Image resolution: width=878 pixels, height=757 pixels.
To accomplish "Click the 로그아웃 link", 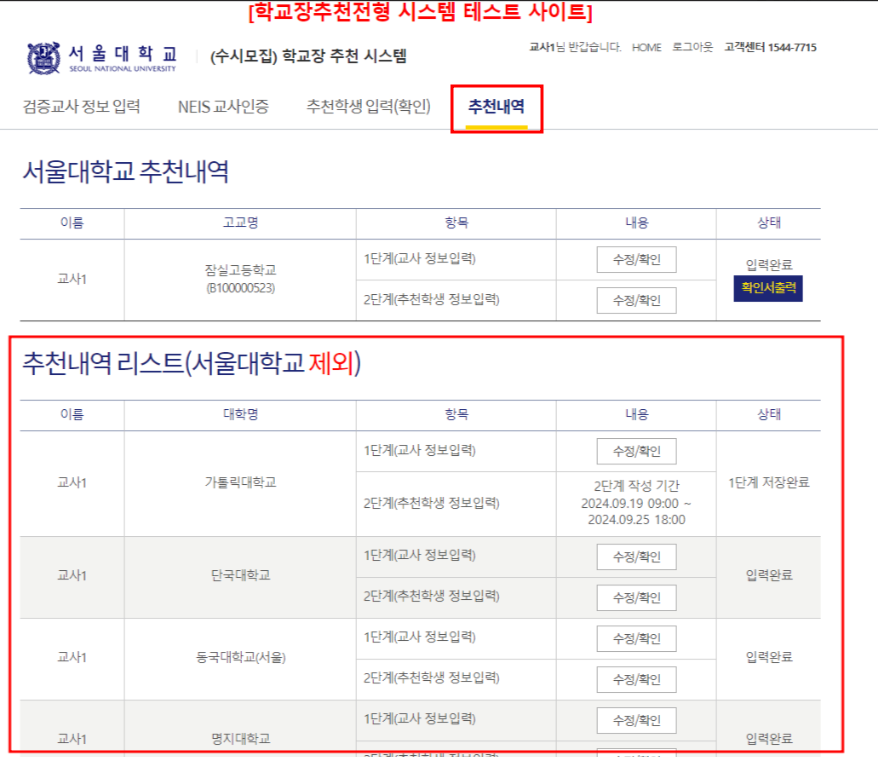I will tap(693, 47).
